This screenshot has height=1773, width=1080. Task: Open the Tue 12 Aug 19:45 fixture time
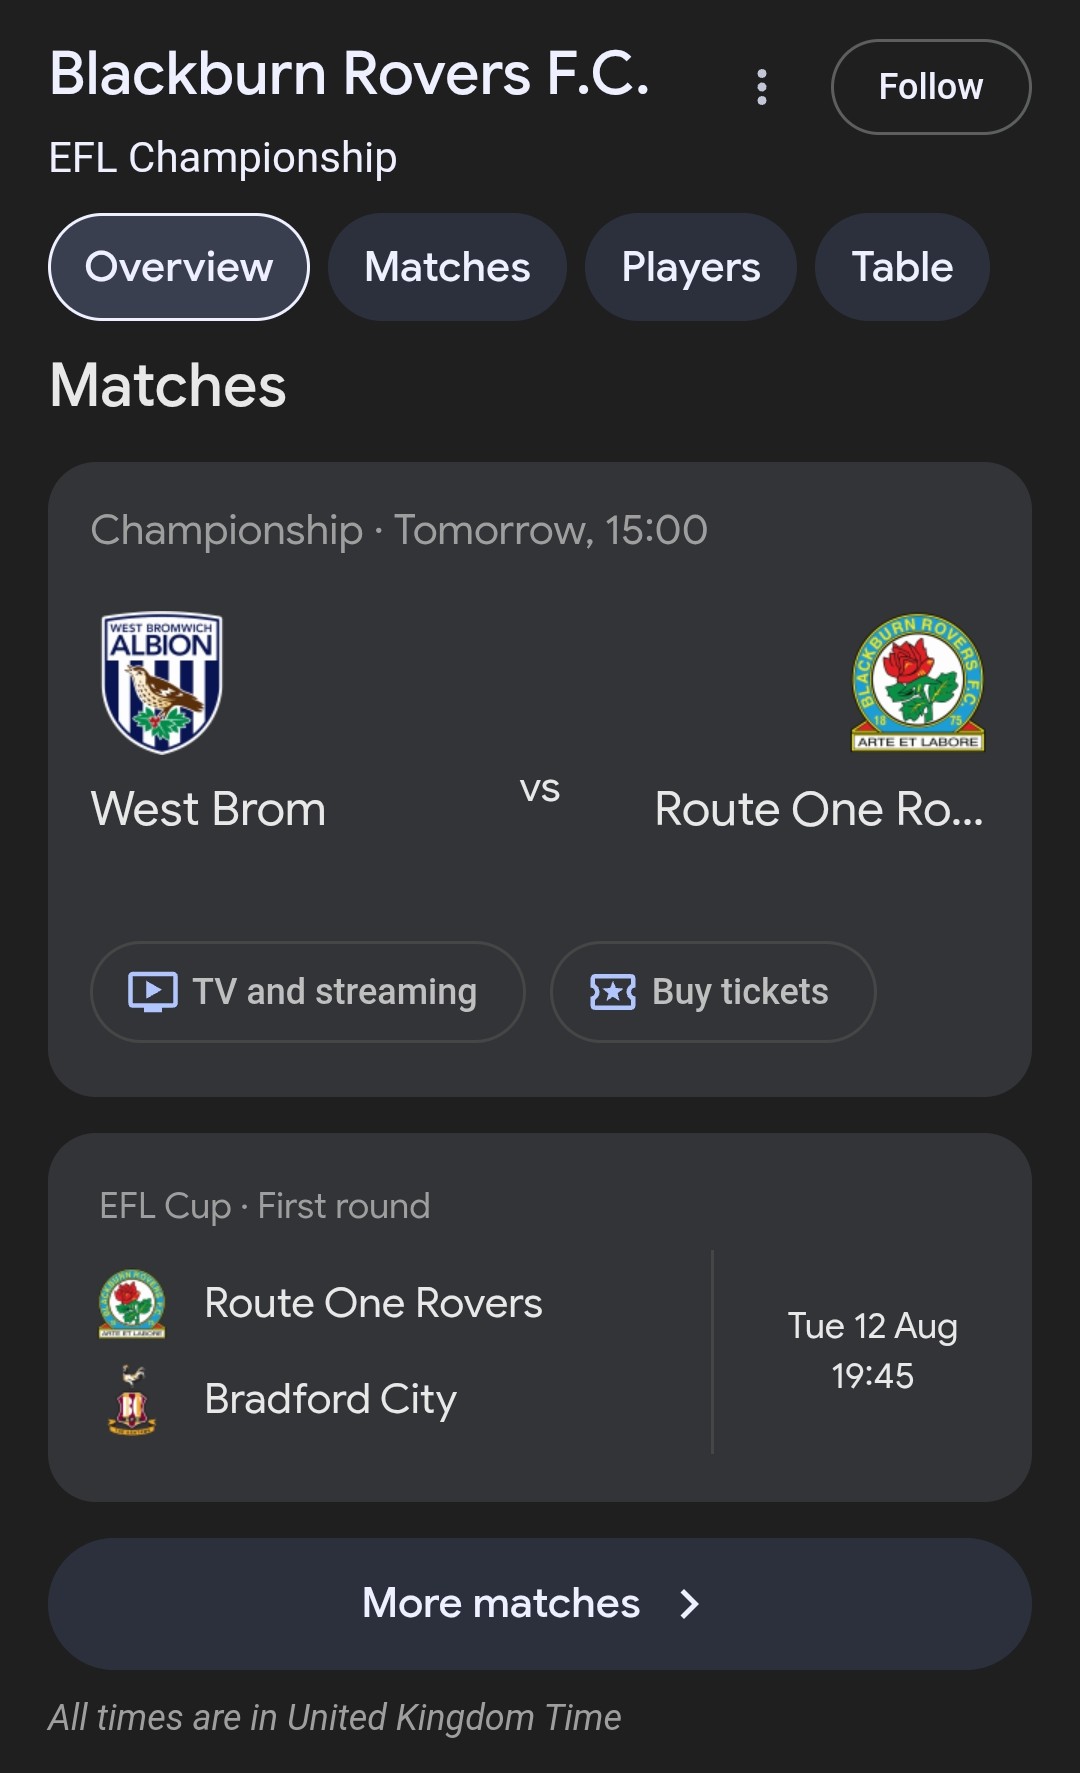point(872,1350)
